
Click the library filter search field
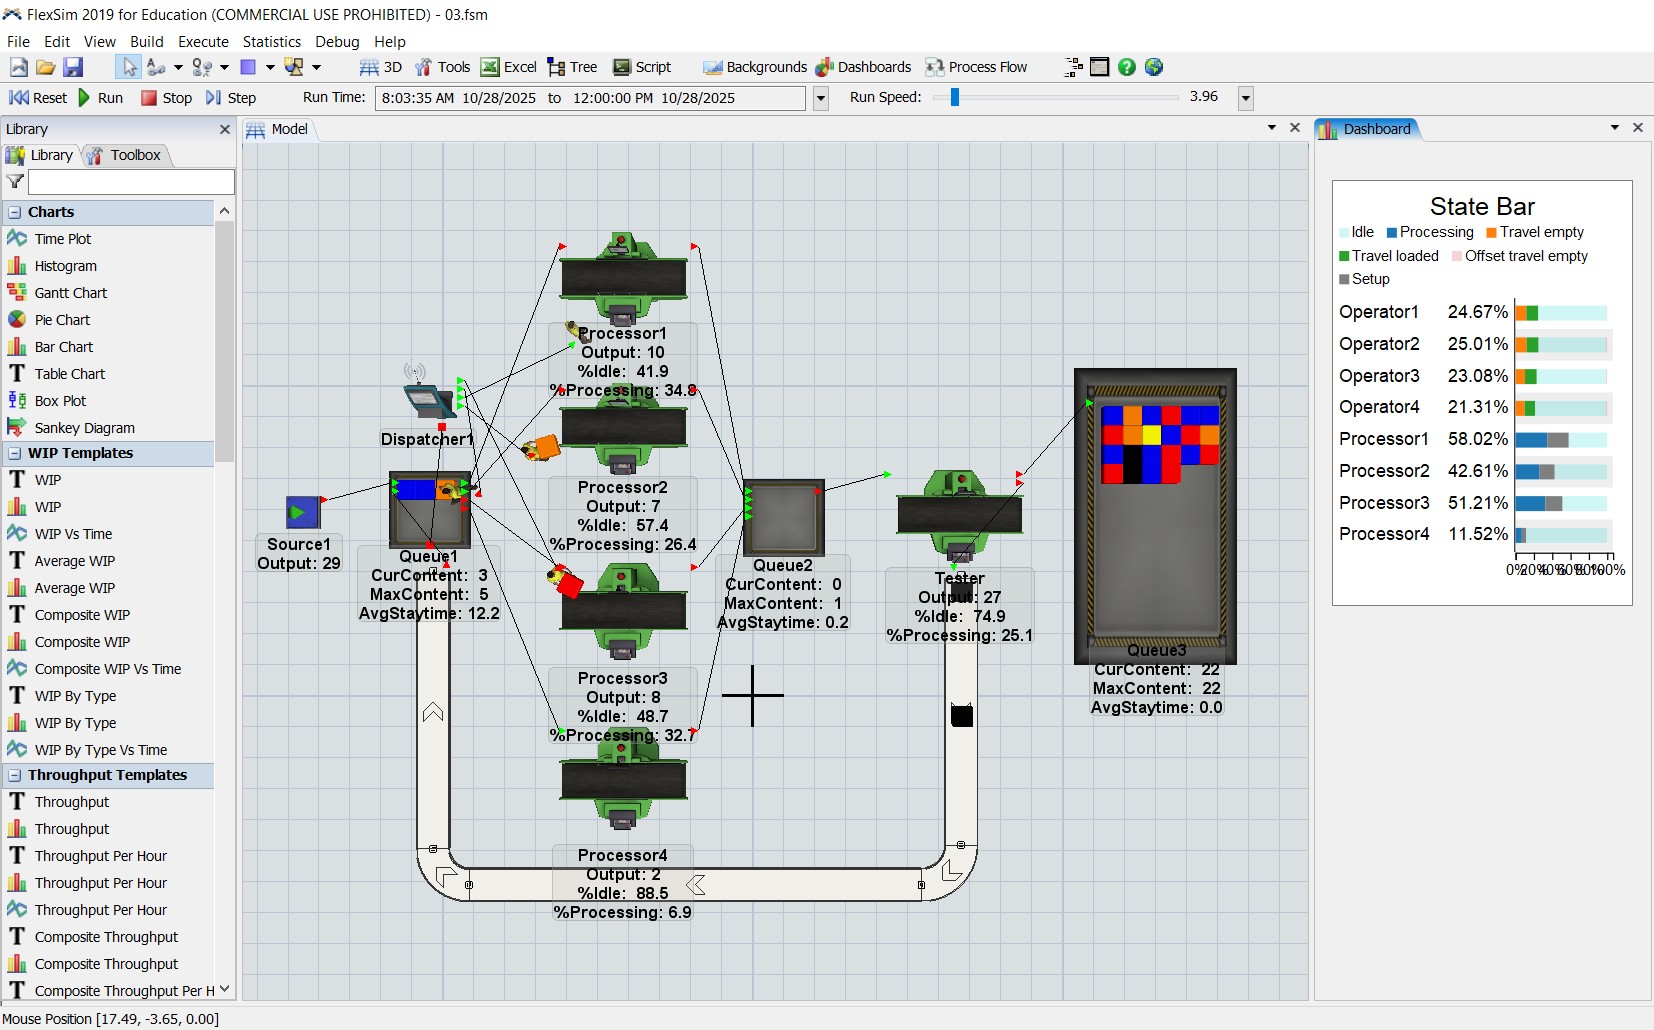[x=131, y=181]
